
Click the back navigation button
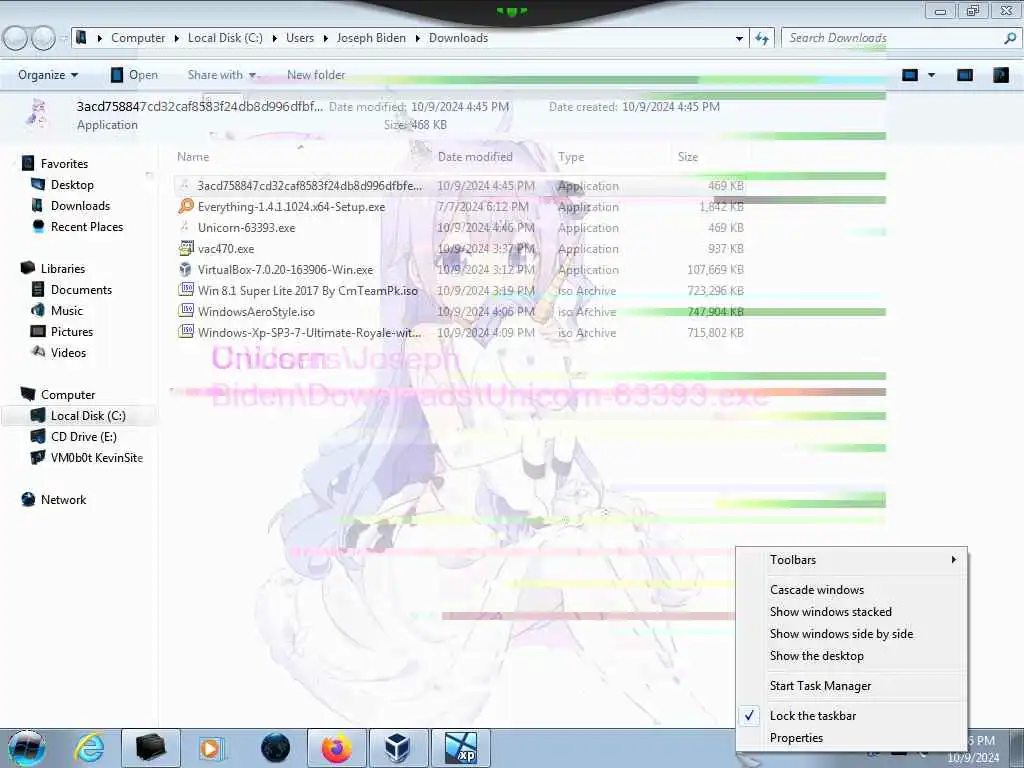point(15,39)
